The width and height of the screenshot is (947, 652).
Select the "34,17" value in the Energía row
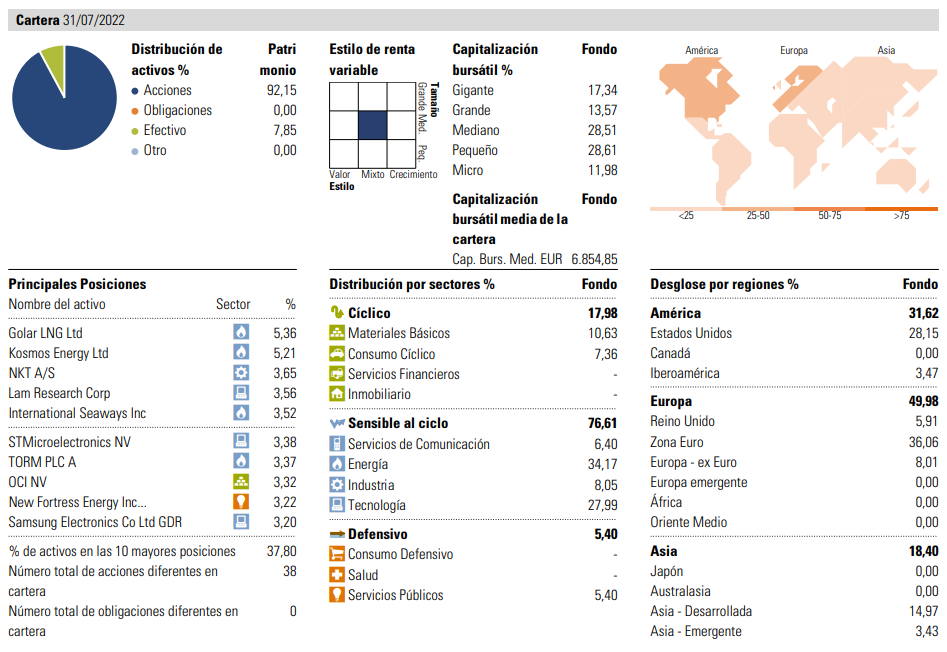603,464
